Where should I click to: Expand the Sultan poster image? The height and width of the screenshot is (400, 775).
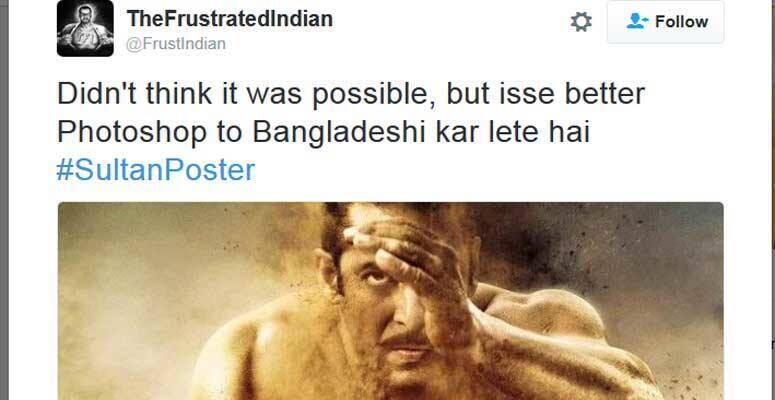390,301
